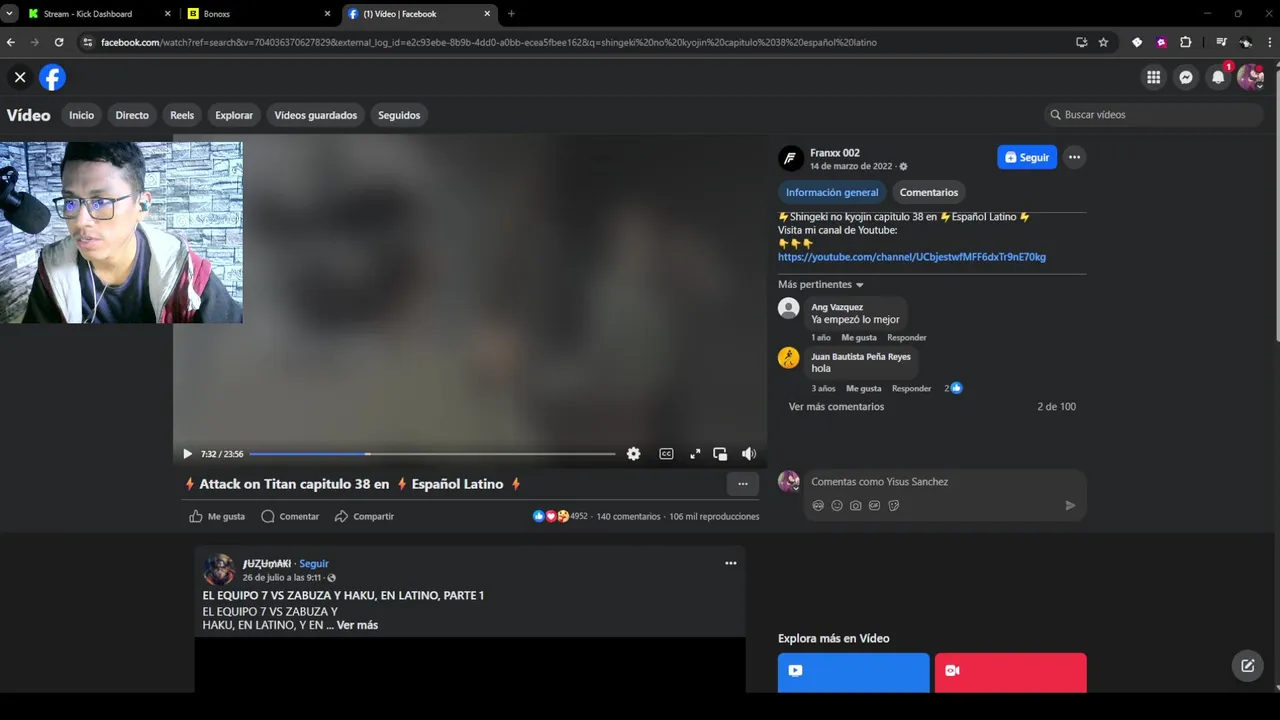The height and width of the screenshot is (720, 1280).
Task: Attach photo with camera icon
Action: (856, 506)
